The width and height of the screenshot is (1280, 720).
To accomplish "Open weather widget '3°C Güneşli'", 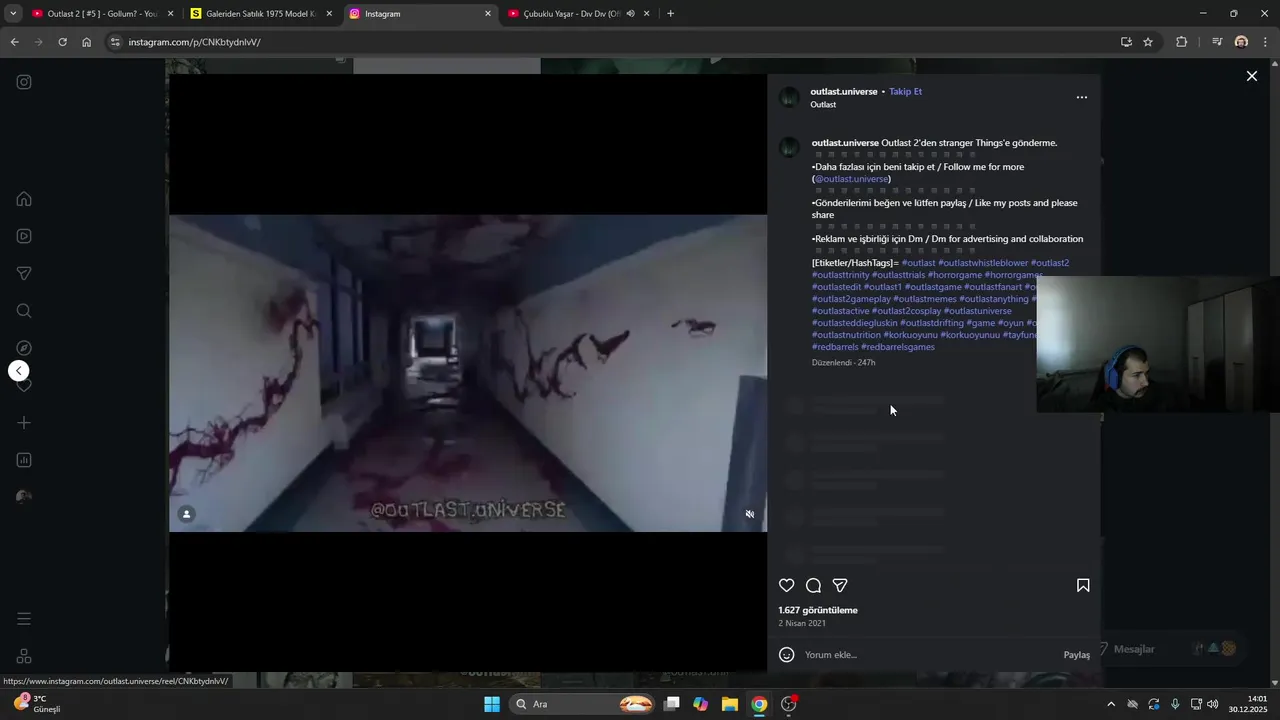I will (36, 704).
